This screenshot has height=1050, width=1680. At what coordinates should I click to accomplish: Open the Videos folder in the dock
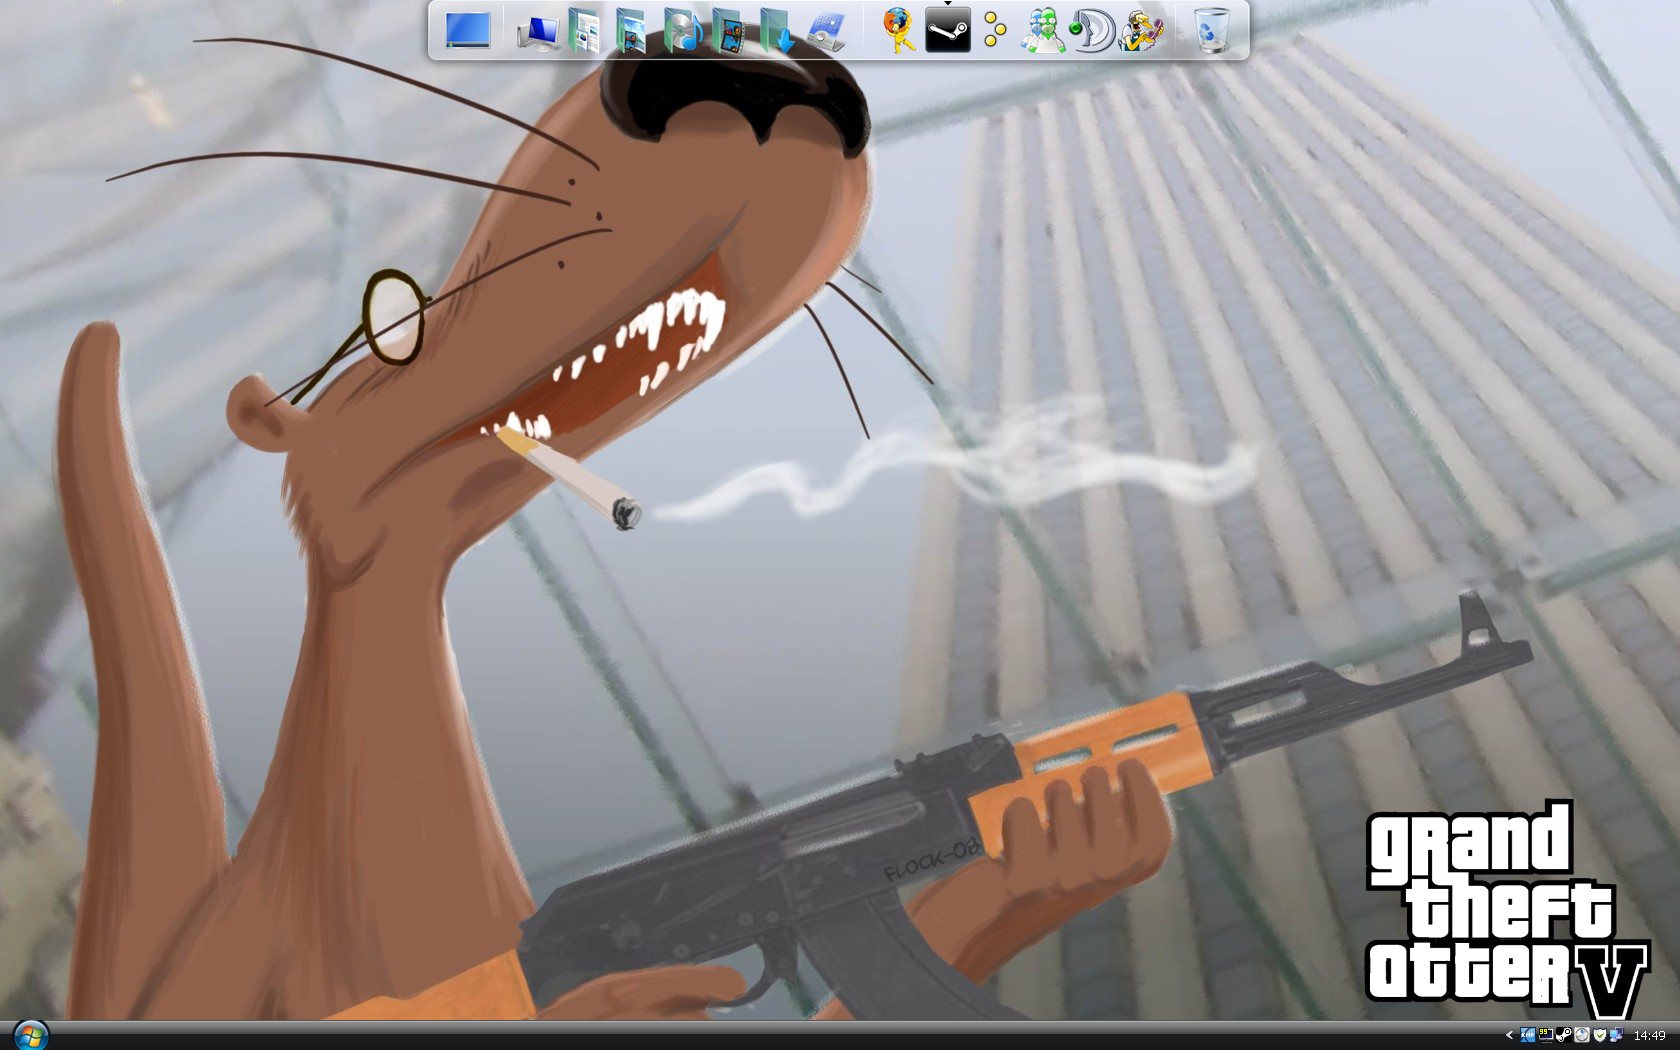pyautogui.click(x=729, y=31)
